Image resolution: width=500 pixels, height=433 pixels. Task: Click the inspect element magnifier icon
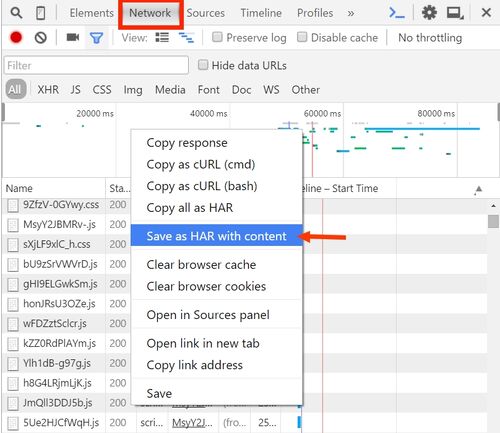16,13
